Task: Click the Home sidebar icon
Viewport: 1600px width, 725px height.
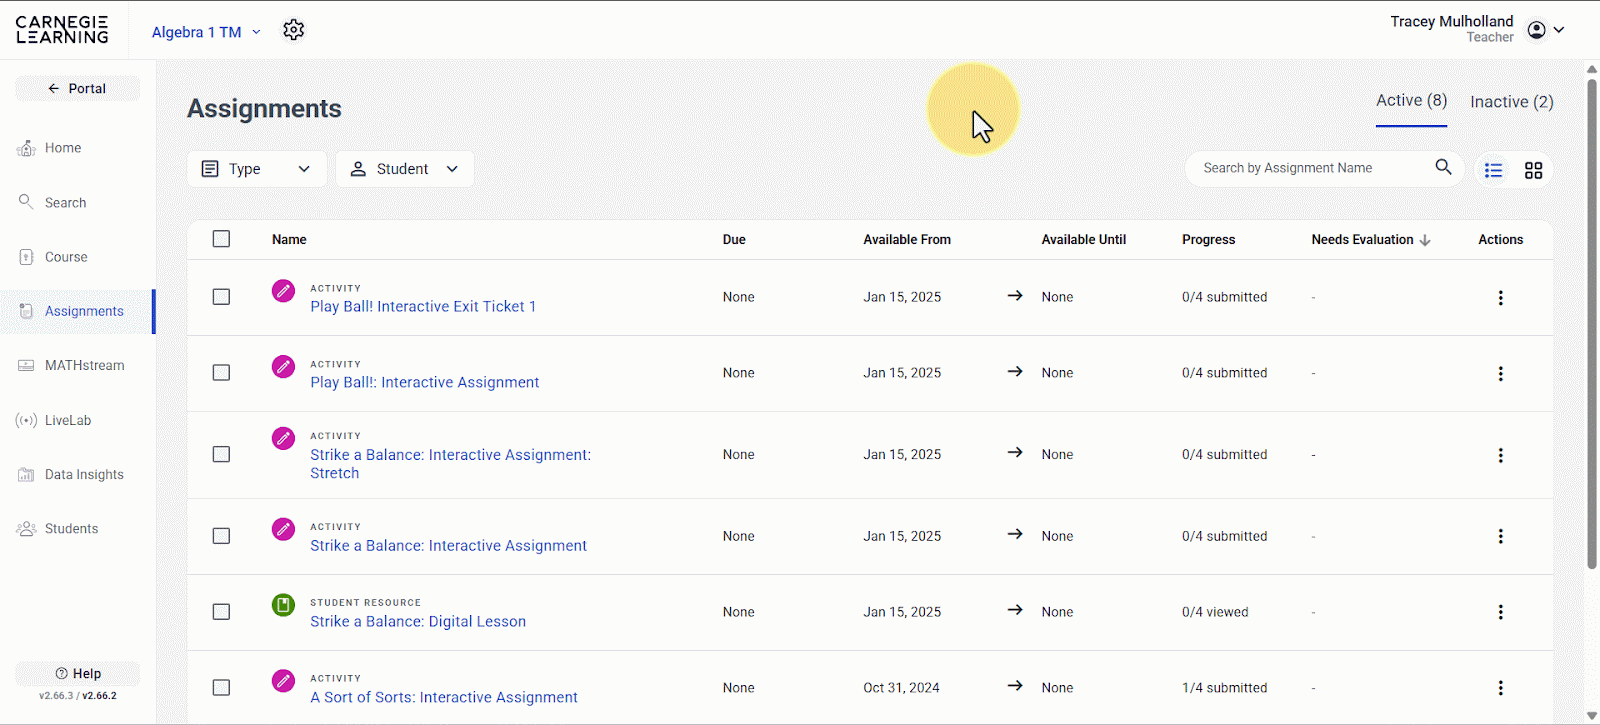Action: click(x=26, y=148)
